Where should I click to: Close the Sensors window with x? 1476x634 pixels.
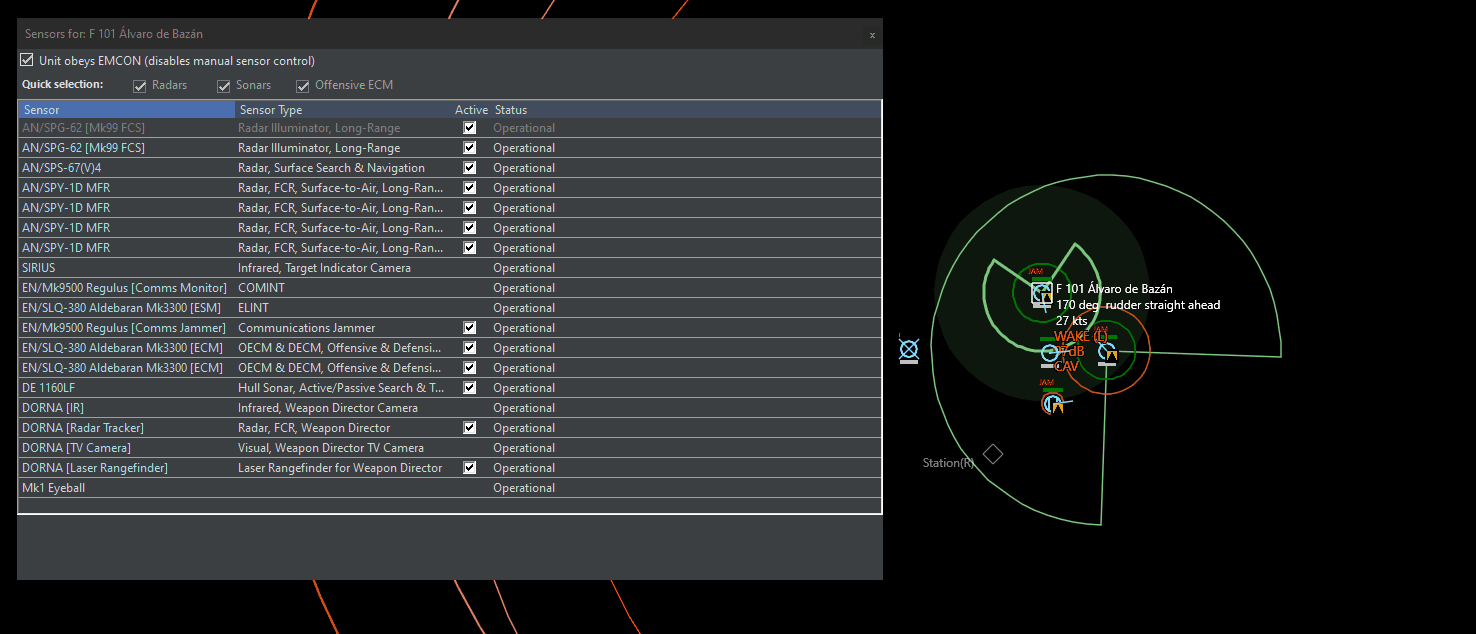(872, 35)
